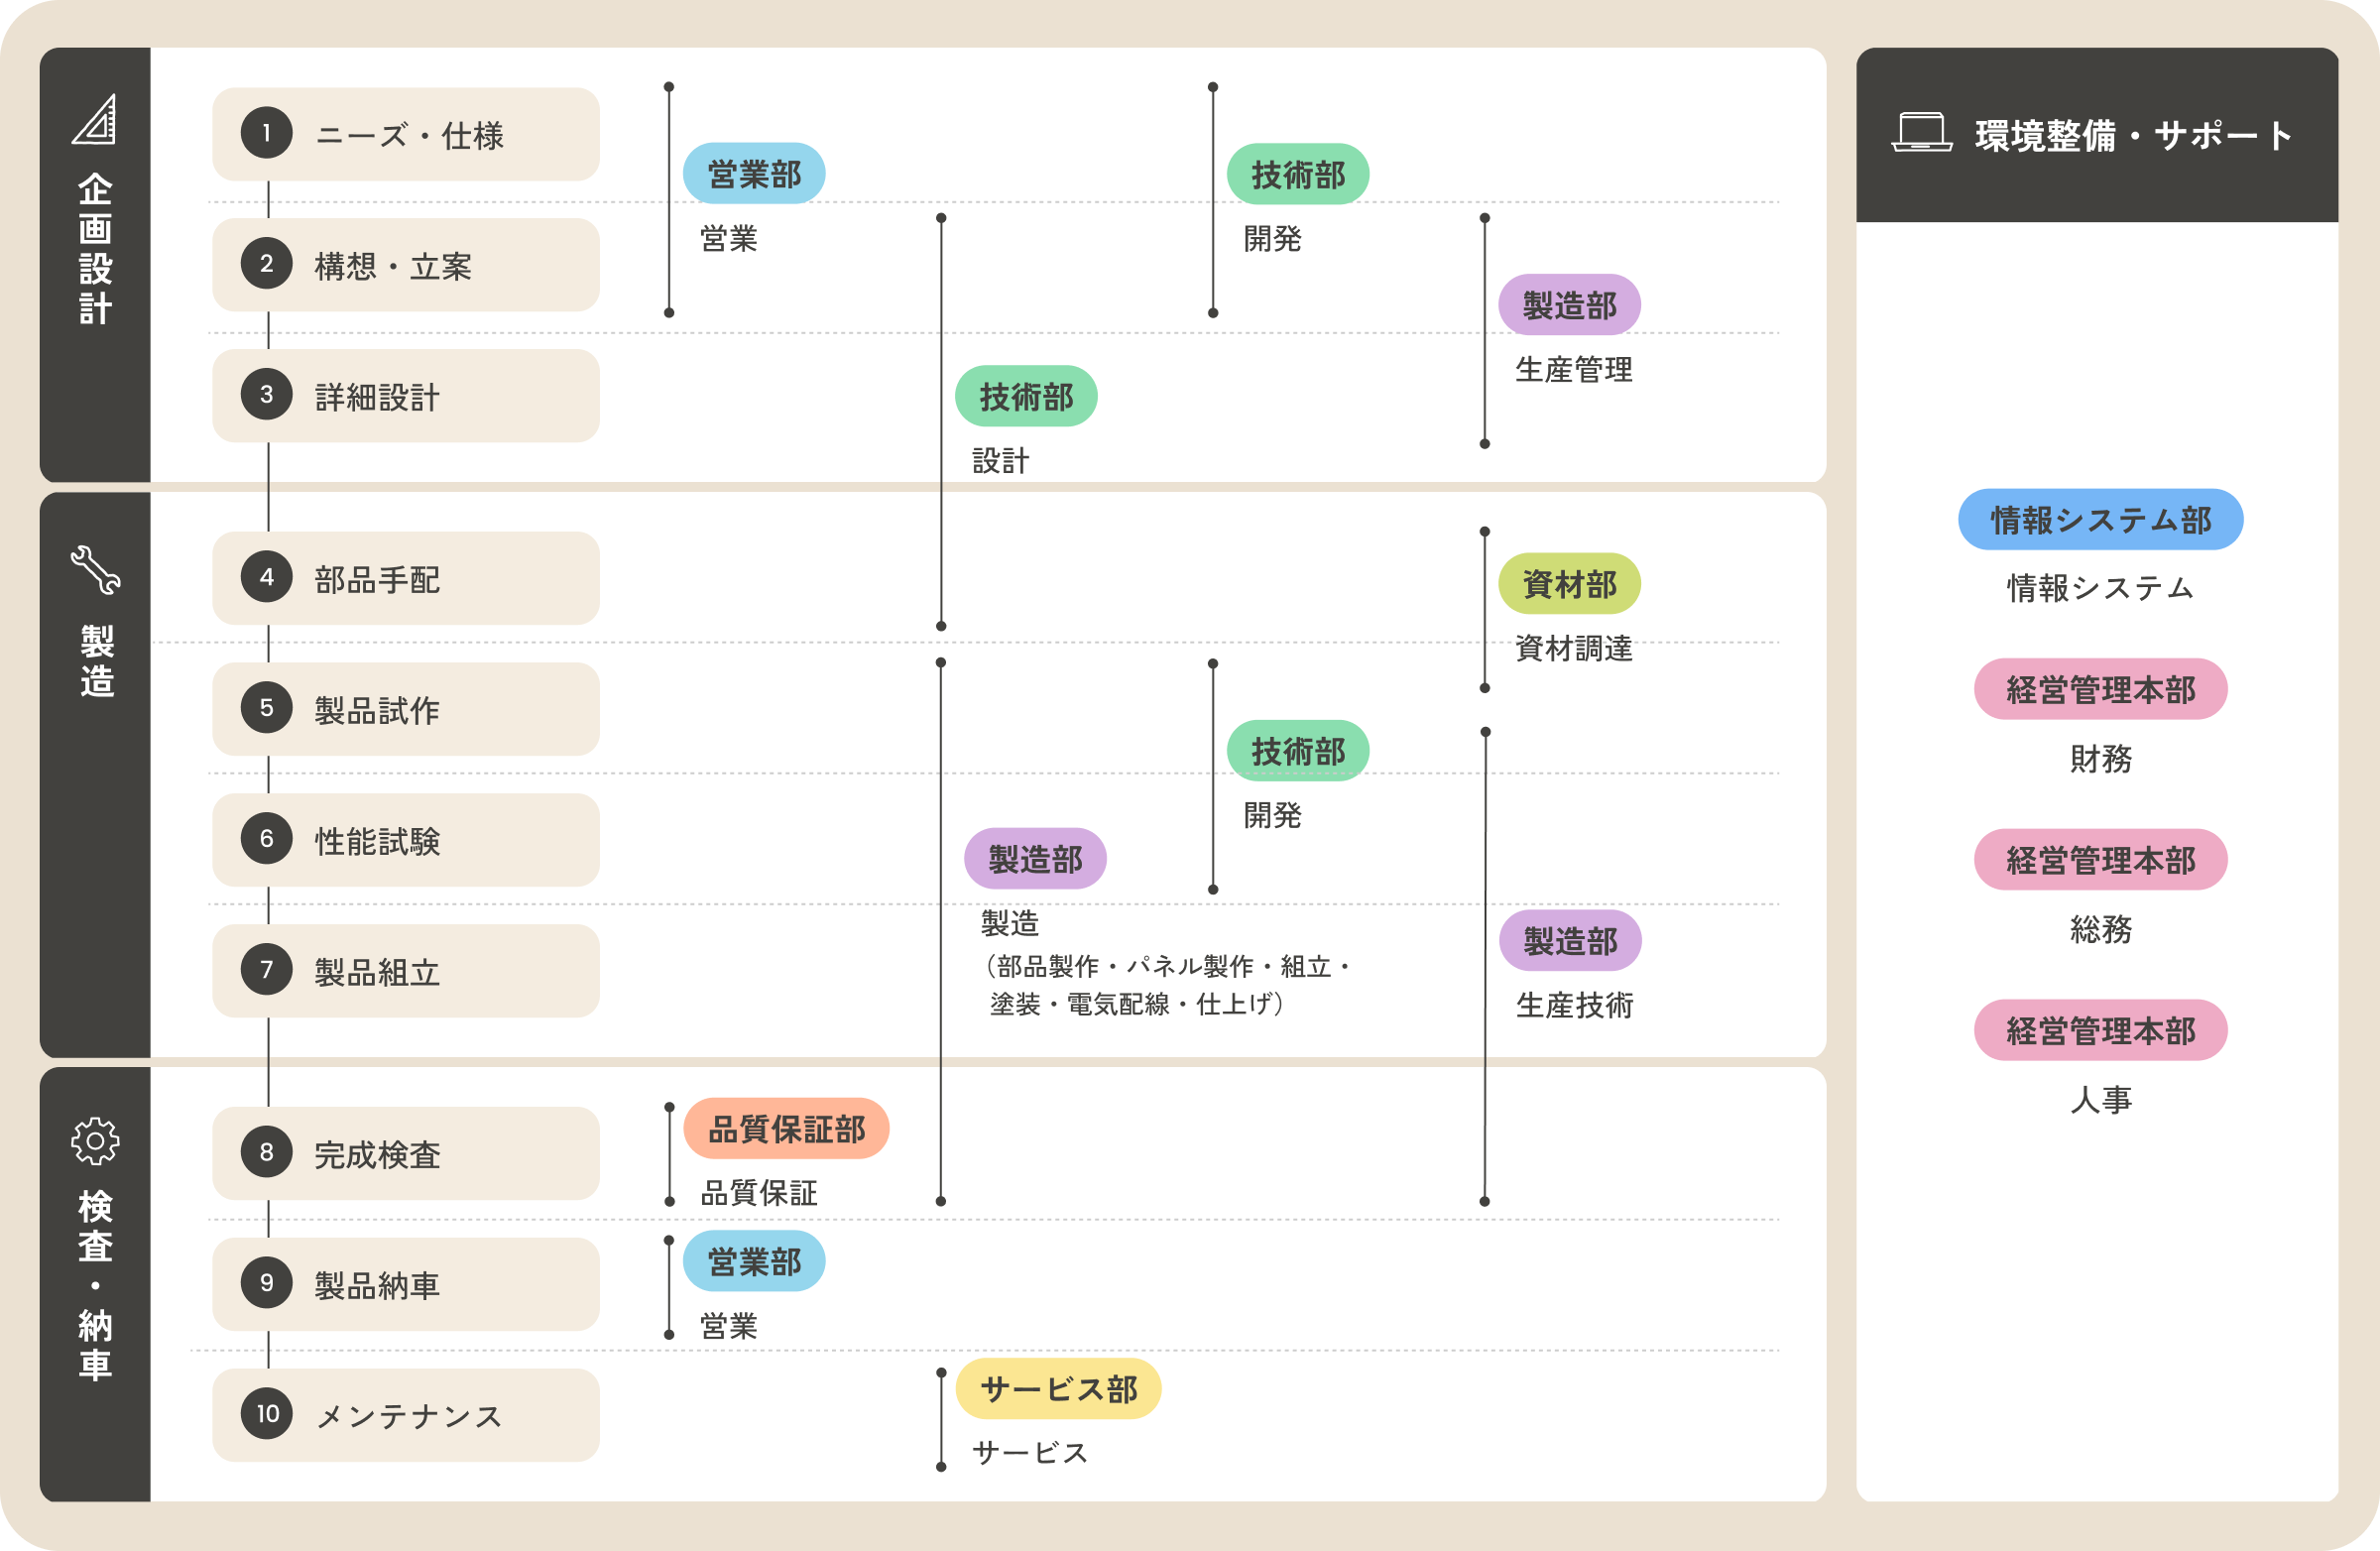Select the 部品手配 step box
The image size is (2380, 1551).
tap(405, 578)
